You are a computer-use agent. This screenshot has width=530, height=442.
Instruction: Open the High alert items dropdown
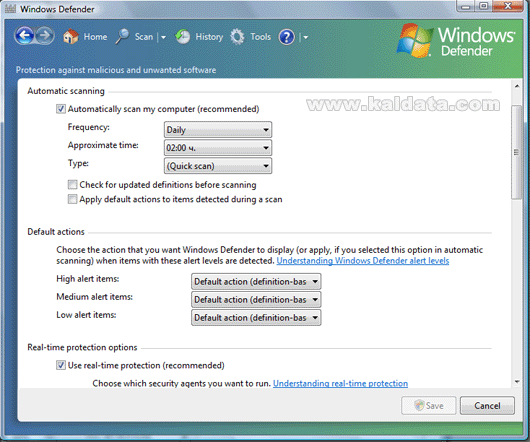coord(256,281)
